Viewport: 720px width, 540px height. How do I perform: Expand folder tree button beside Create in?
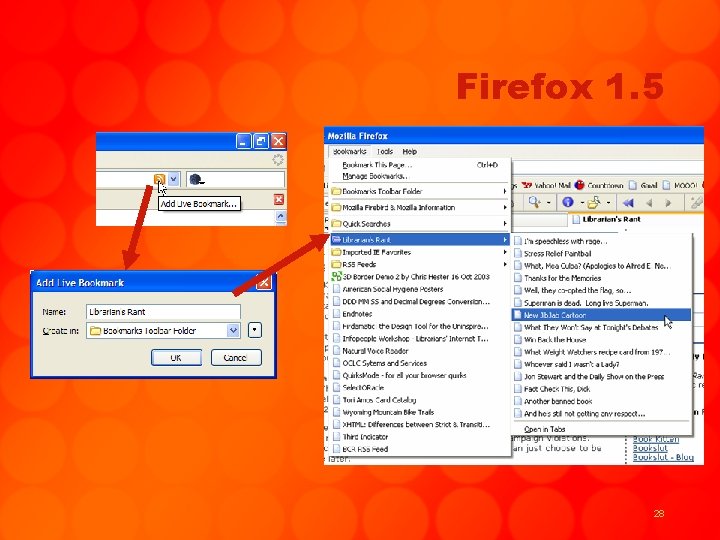point(255,330)
